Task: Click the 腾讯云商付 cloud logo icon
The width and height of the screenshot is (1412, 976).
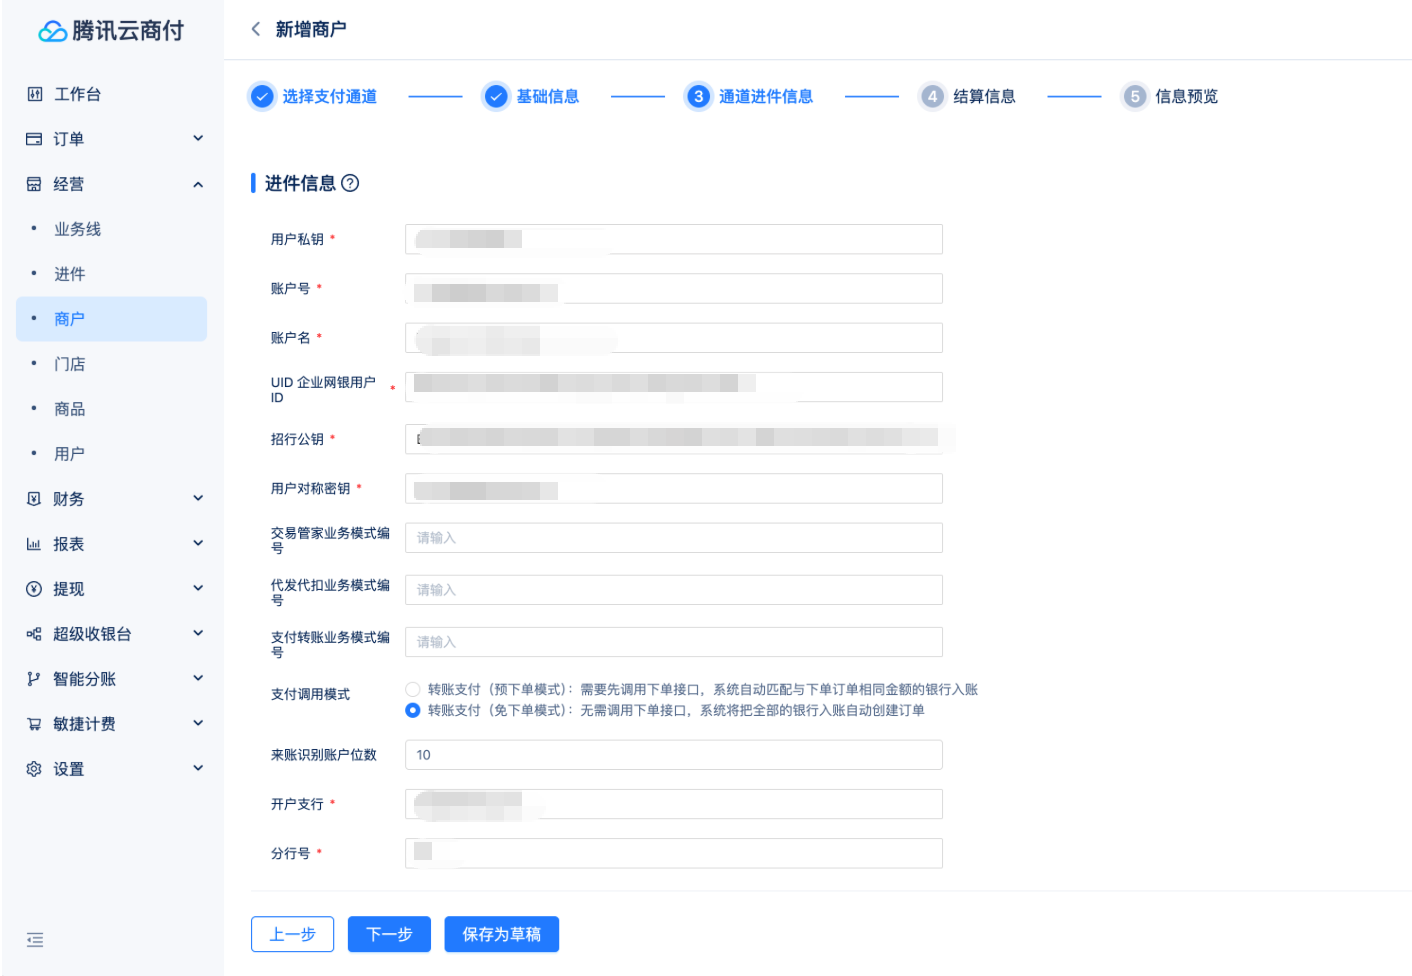Action: click(x=52, y=32)
